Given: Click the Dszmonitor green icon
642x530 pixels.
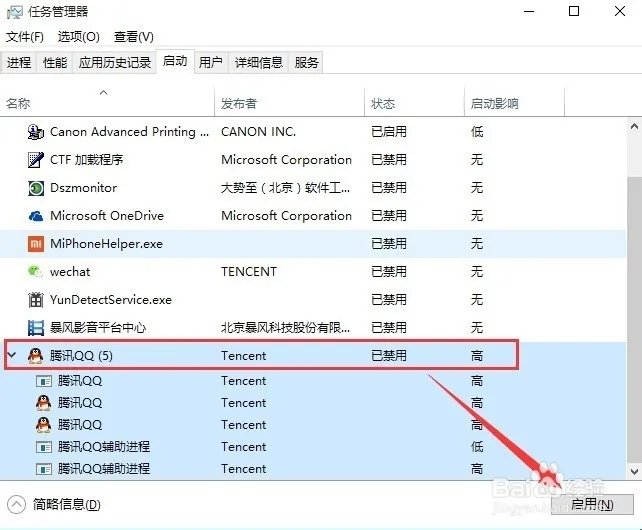Looking at the screenshot, I should click(x=36, y=188).
